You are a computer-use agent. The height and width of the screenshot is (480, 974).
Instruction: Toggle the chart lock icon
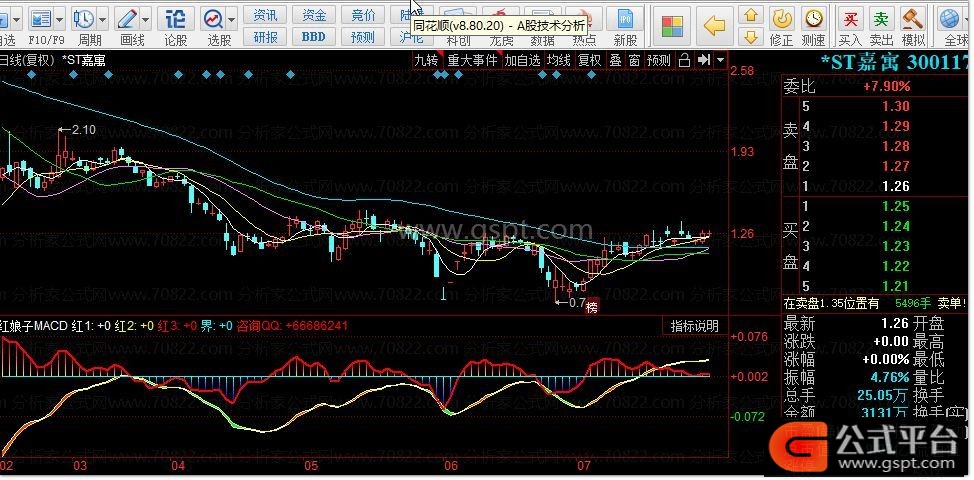pyautogui.click(x=685, y=60)
